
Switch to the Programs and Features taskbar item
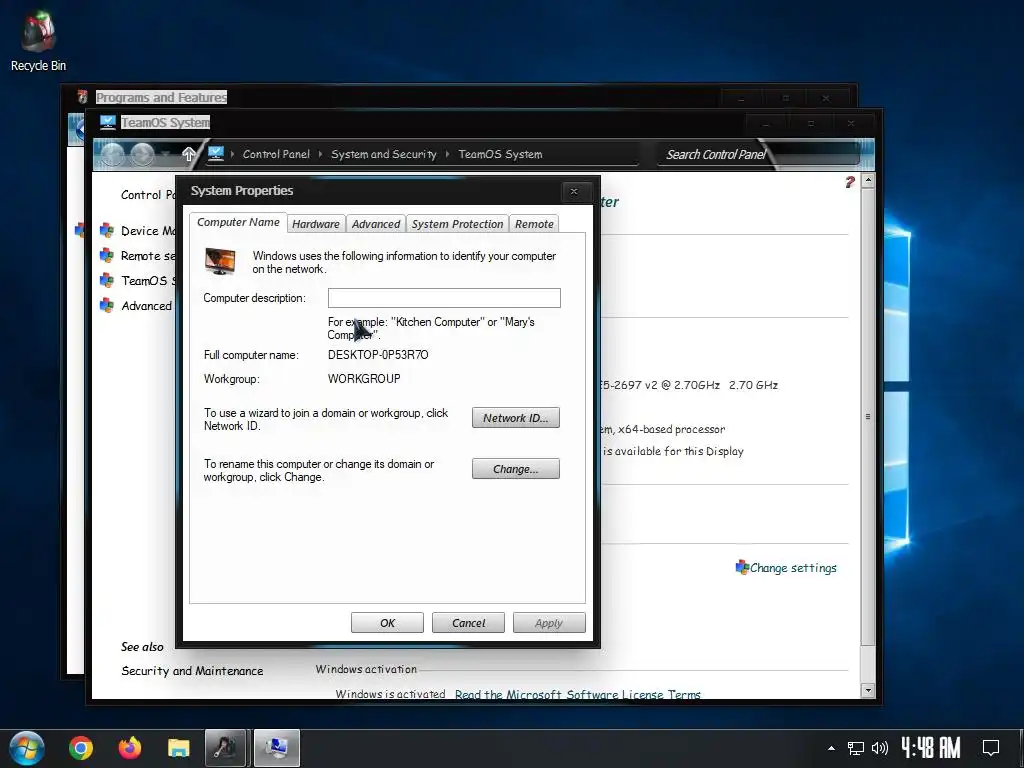[225, 748]
